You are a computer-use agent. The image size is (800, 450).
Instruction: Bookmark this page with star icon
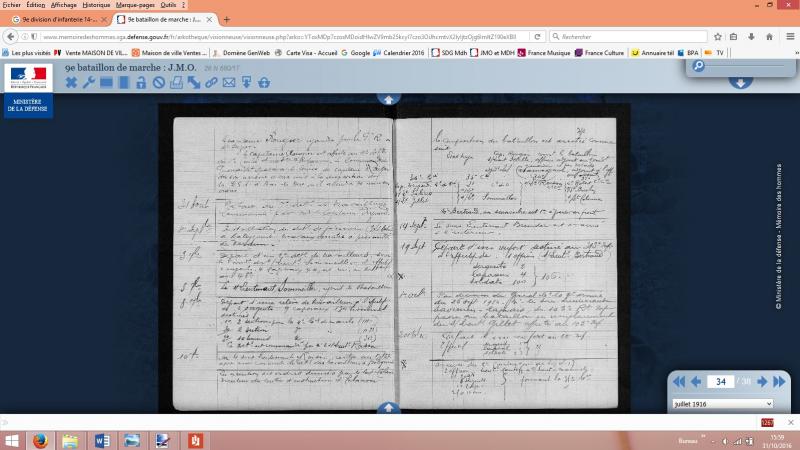tap(718, 37)
